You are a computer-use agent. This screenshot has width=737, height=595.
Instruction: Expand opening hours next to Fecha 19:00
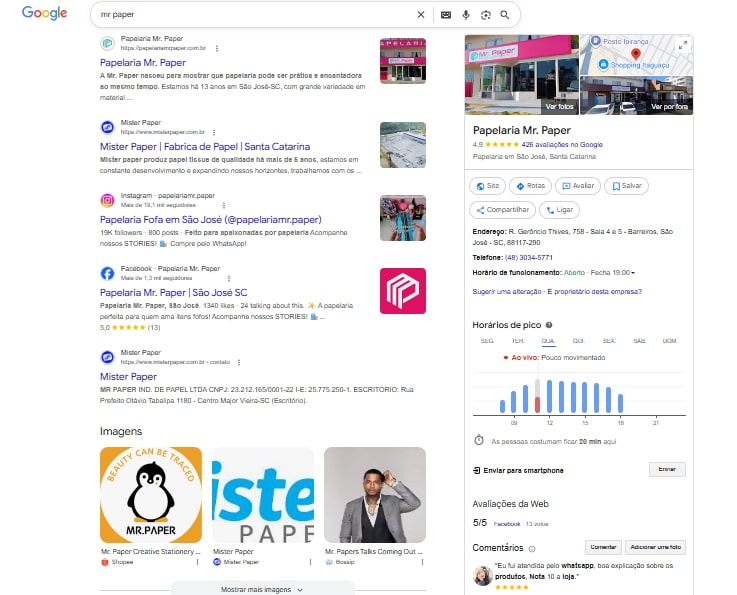pyautogui.click(x=633, y=273)
